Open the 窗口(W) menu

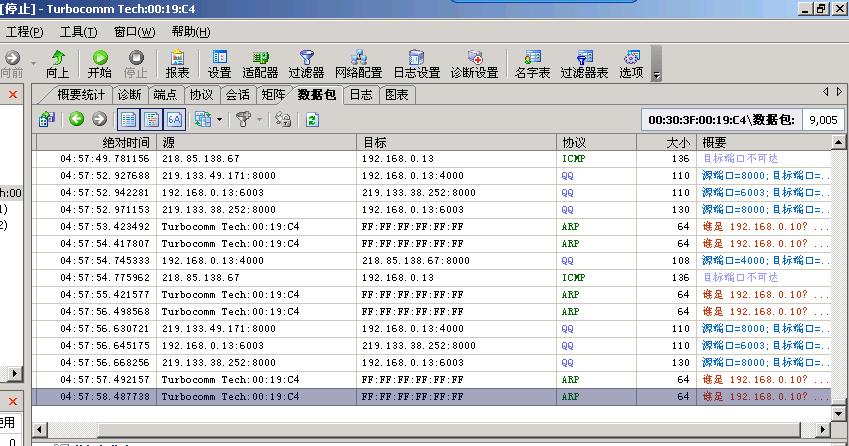[x=134, y=32]
